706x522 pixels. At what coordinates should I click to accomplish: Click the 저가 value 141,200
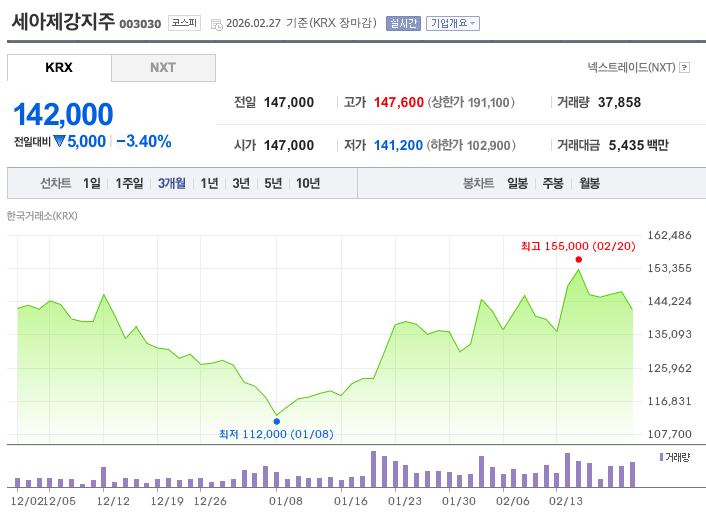(x=398, y=145)
